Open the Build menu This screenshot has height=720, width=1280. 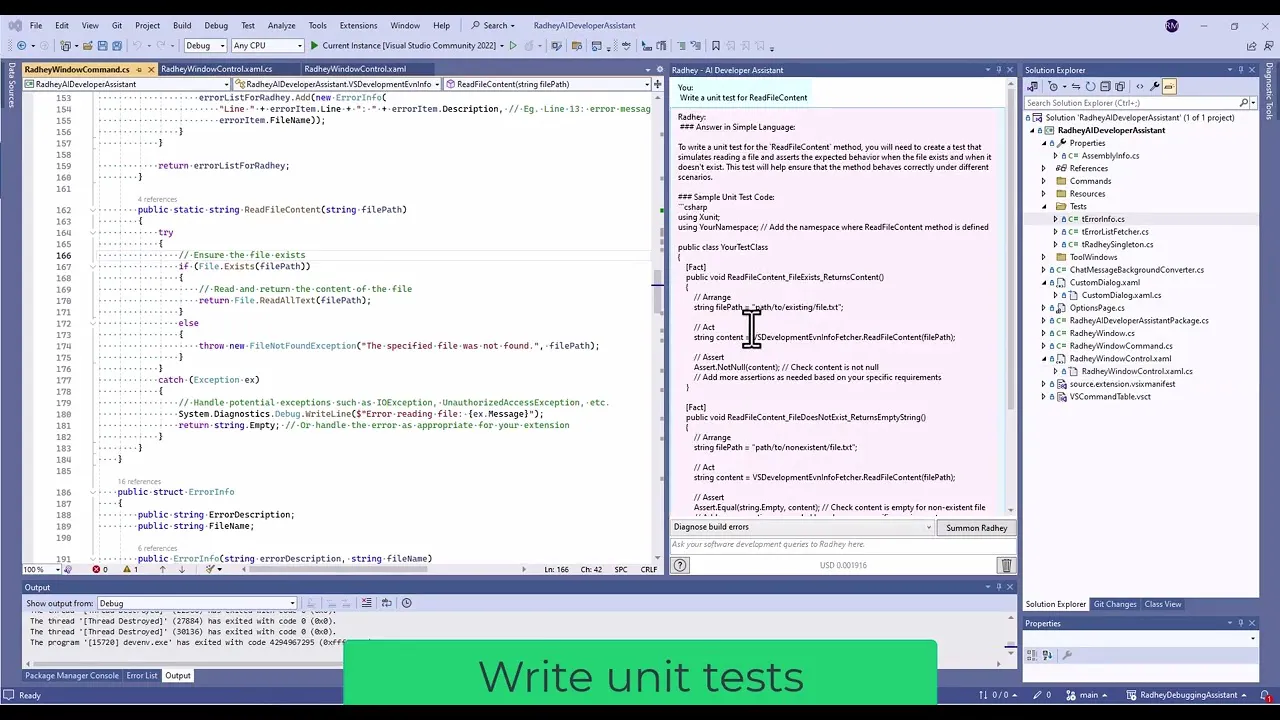182,25
